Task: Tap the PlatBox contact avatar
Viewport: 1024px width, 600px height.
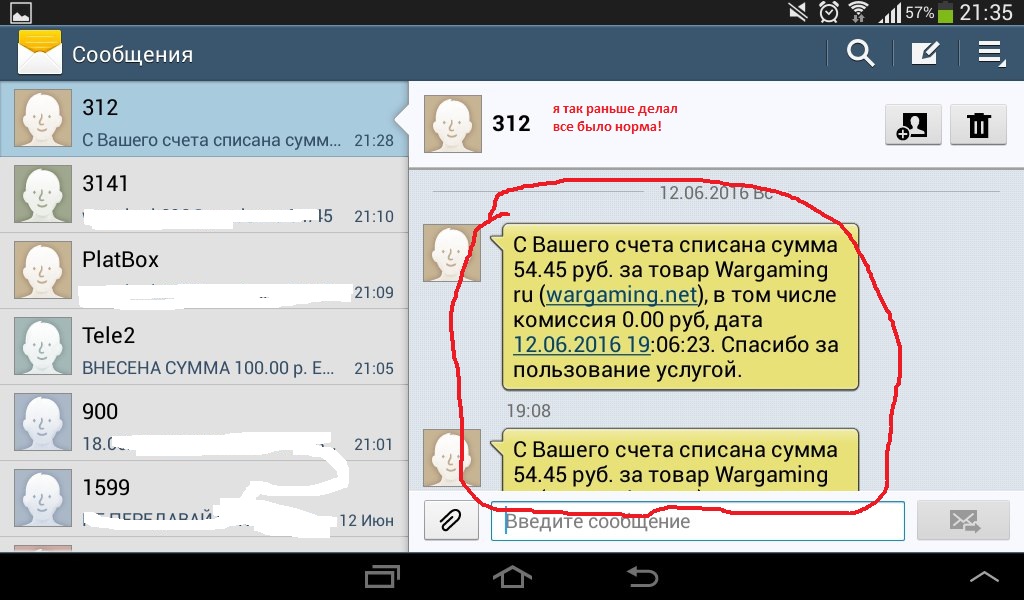Action: 43,270
